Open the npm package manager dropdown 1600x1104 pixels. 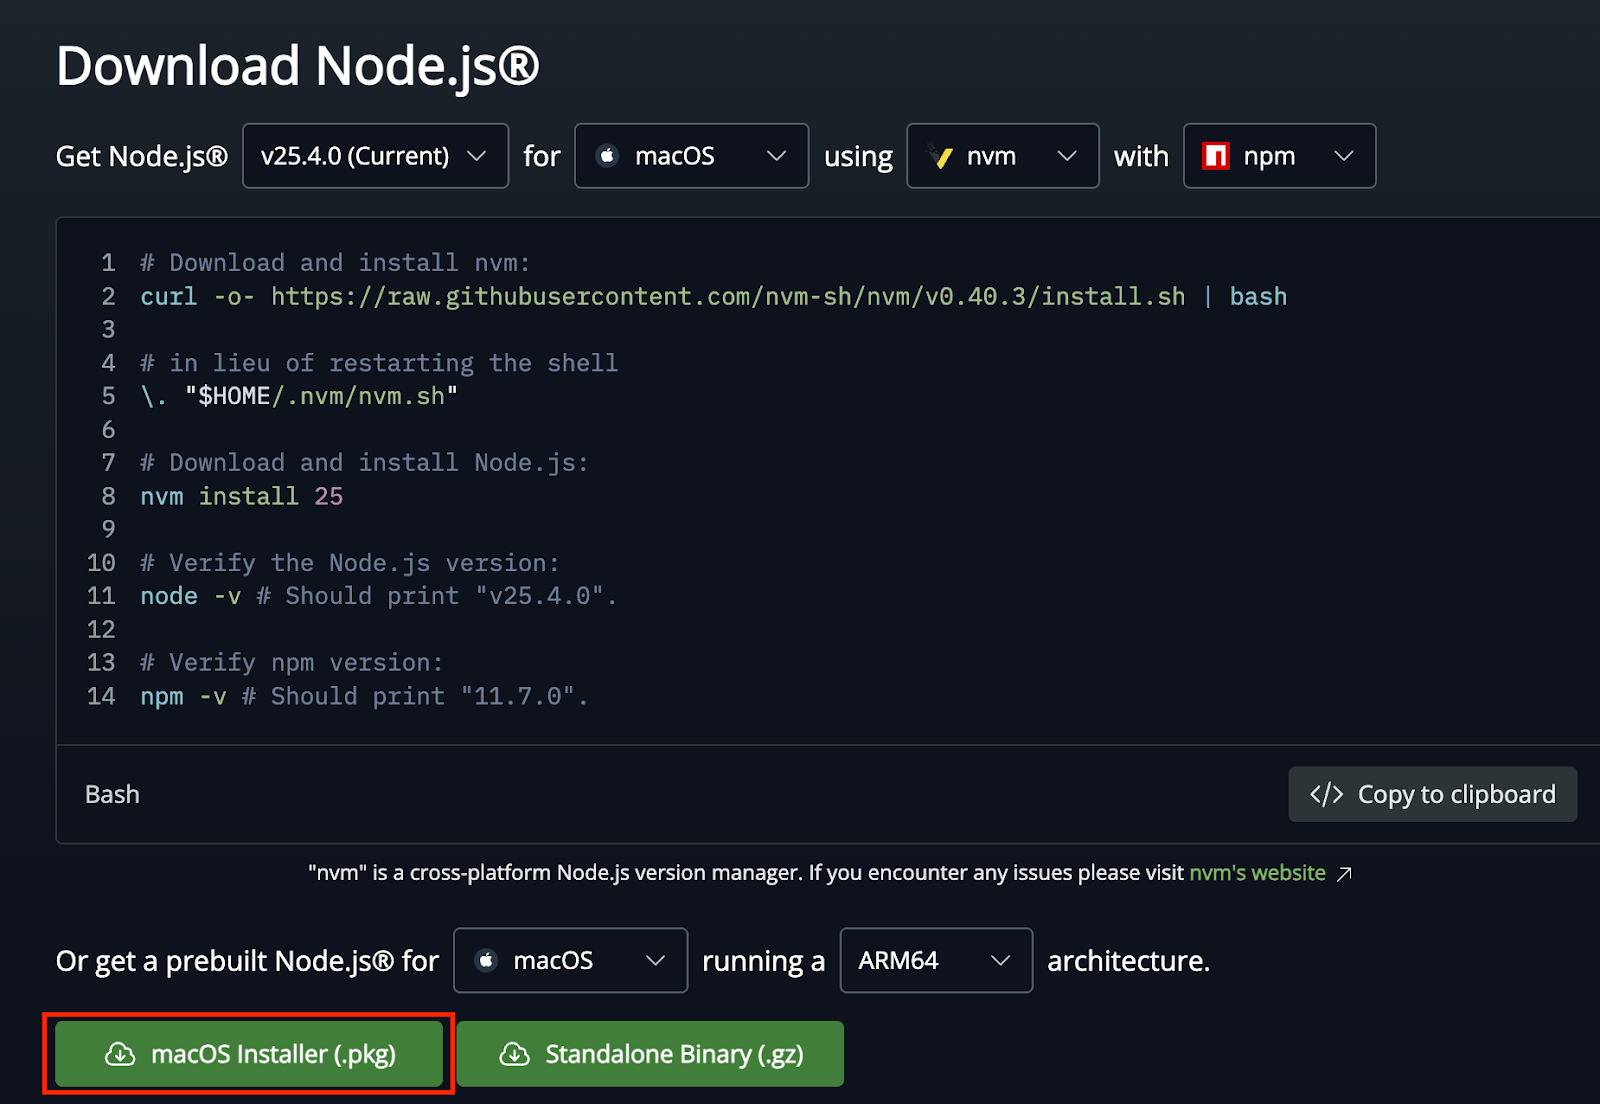1279,156
